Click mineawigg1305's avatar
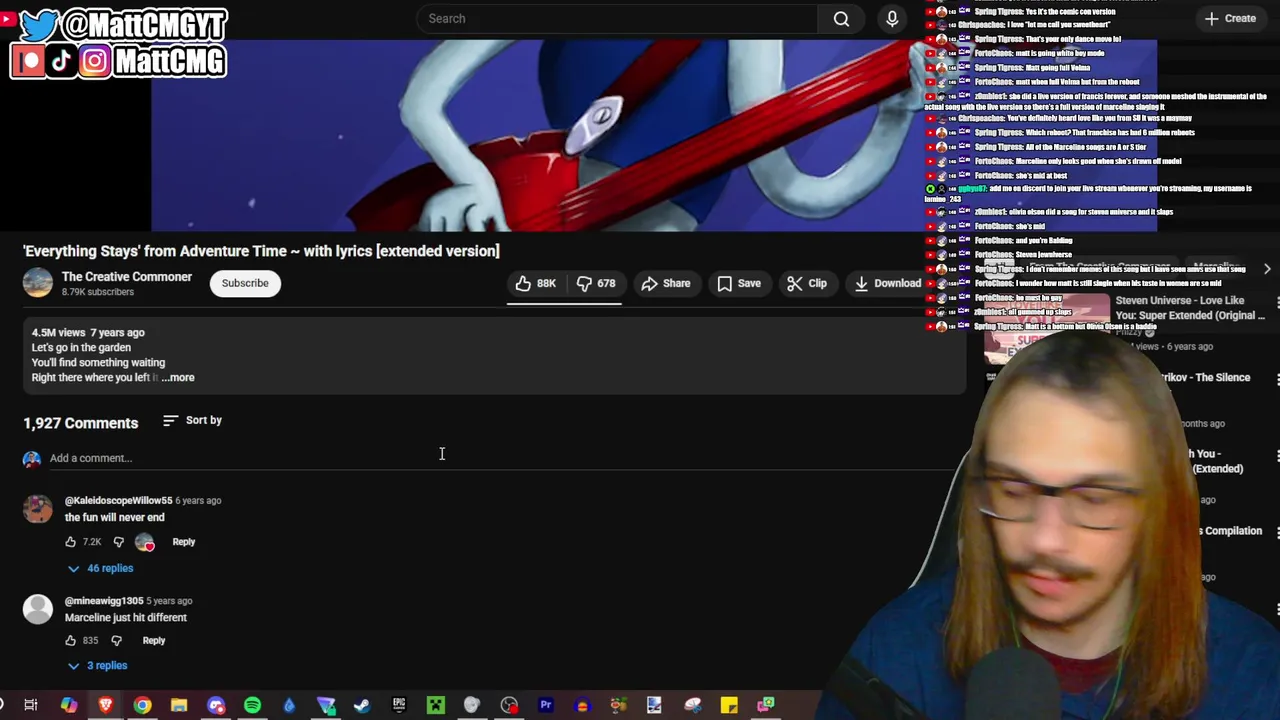The image size is (1280, 720). [38, 609]
